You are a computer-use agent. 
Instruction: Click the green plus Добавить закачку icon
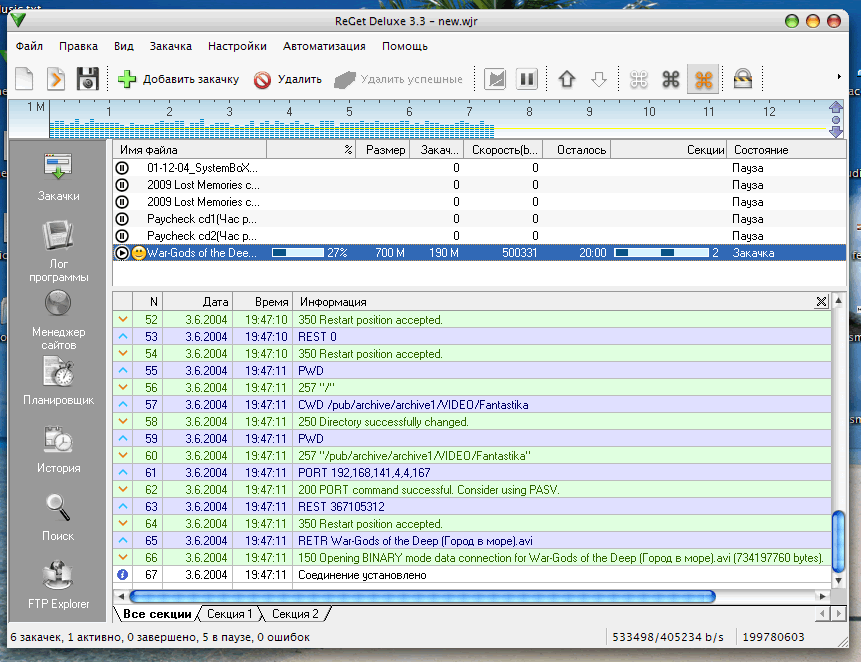pyautogui.click(x=127, y=79)
